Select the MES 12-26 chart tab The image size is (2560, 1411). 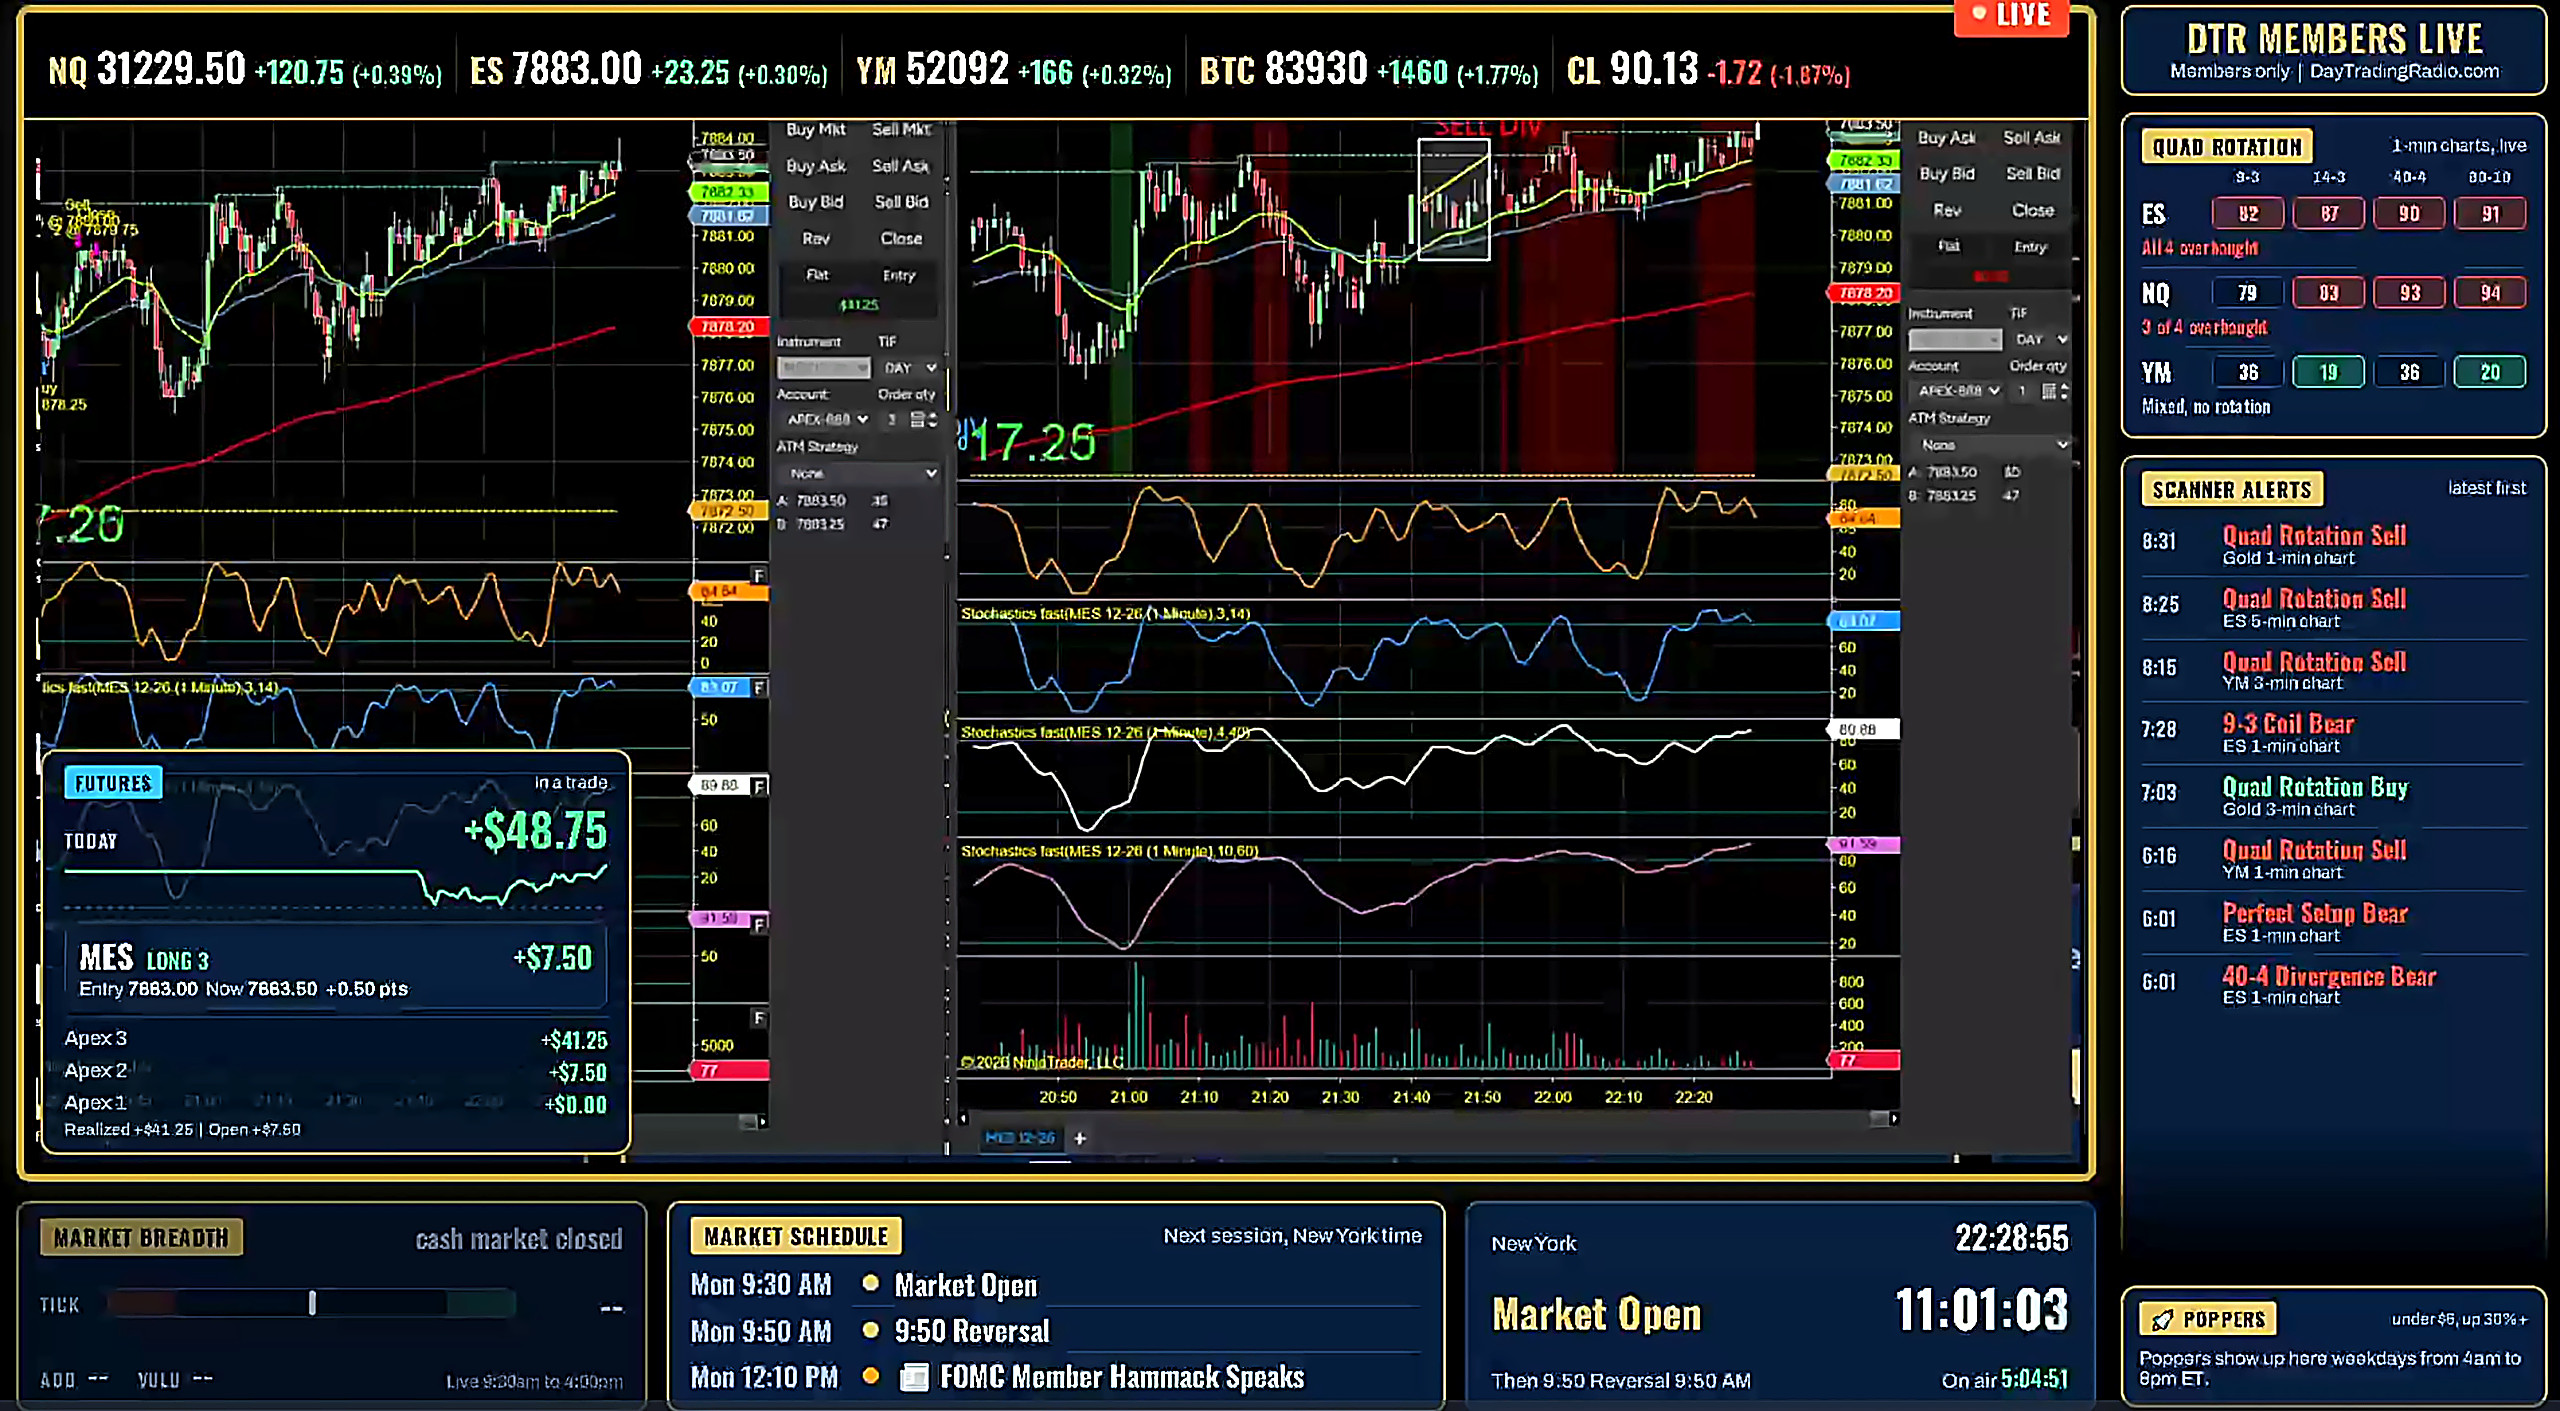click(x=1019, y=1138)
